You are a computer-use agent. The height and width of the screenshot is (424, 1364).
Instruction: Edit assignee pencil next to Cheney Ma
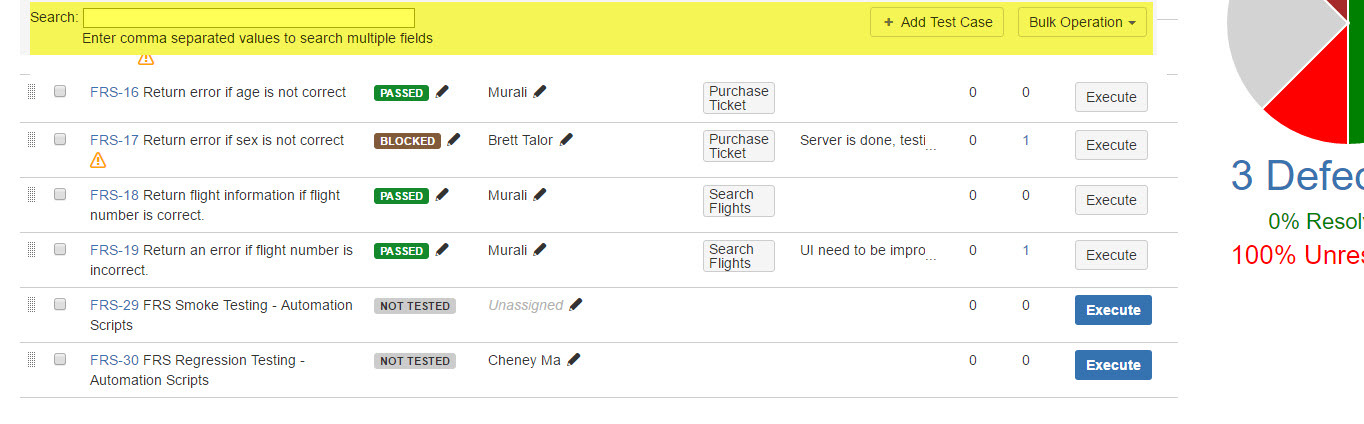pos(573,360)
